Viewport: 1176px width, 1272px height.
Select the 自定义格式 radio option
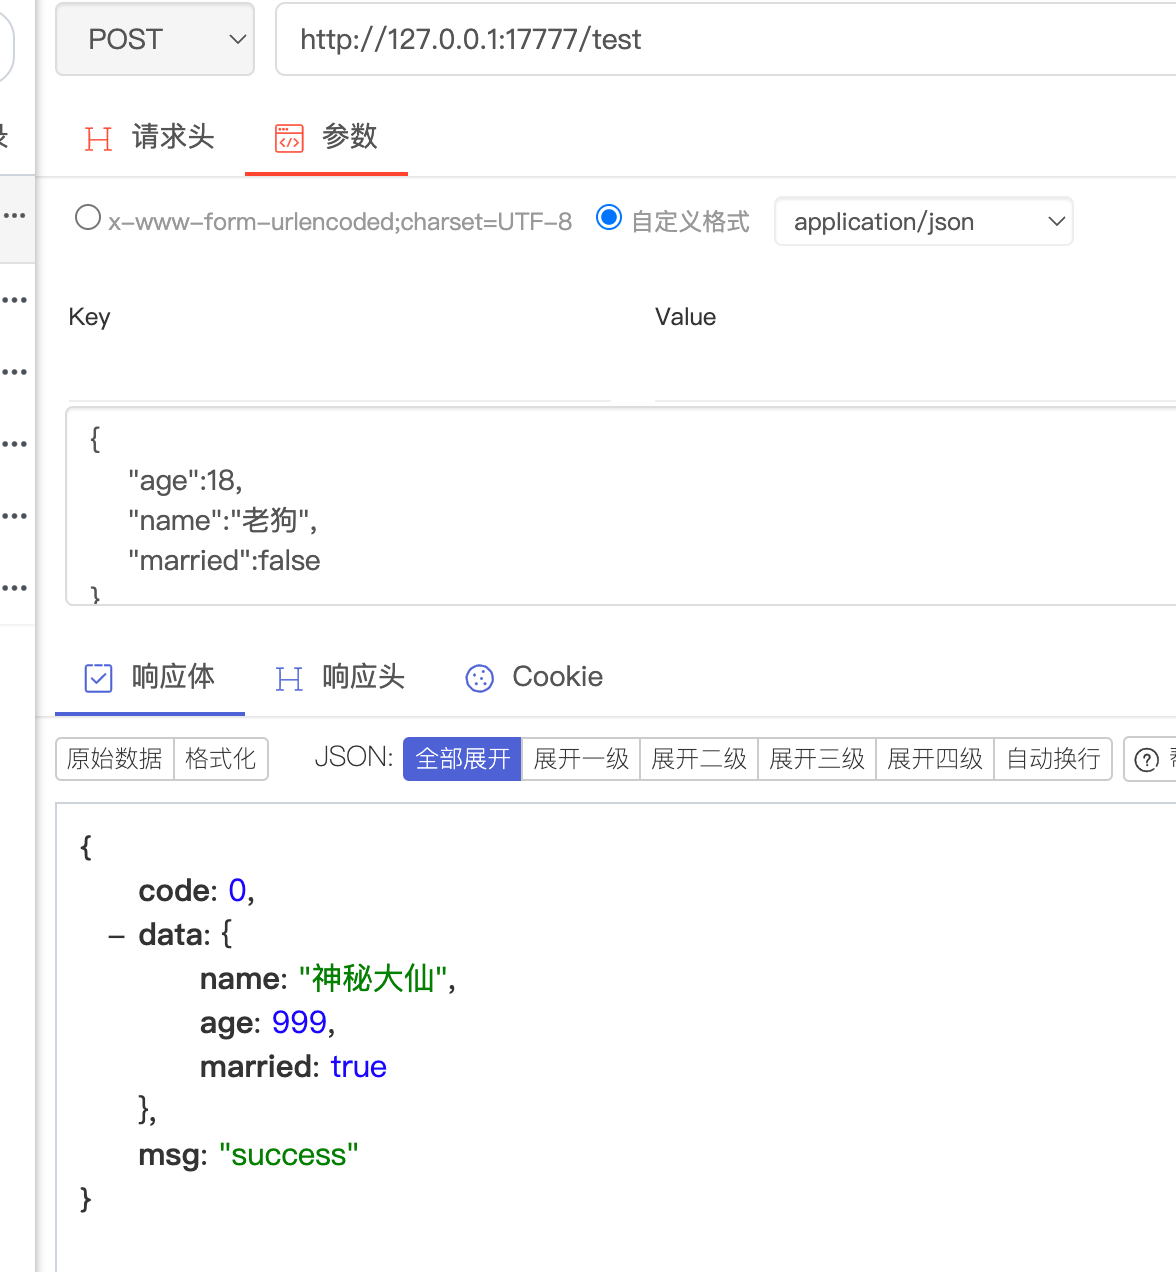[x=608, y=218]
